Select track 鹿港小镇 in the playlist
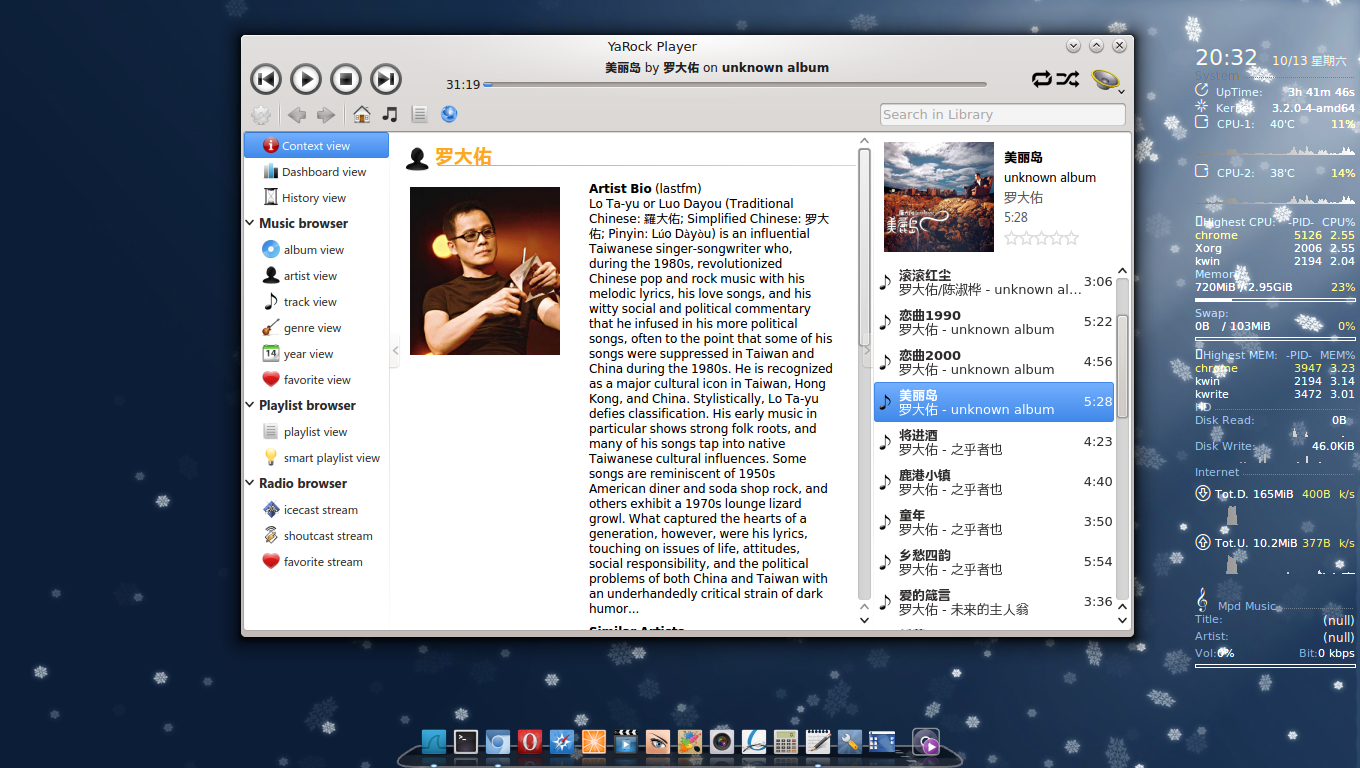1360x768 pixels. click(x=994, y=482)
